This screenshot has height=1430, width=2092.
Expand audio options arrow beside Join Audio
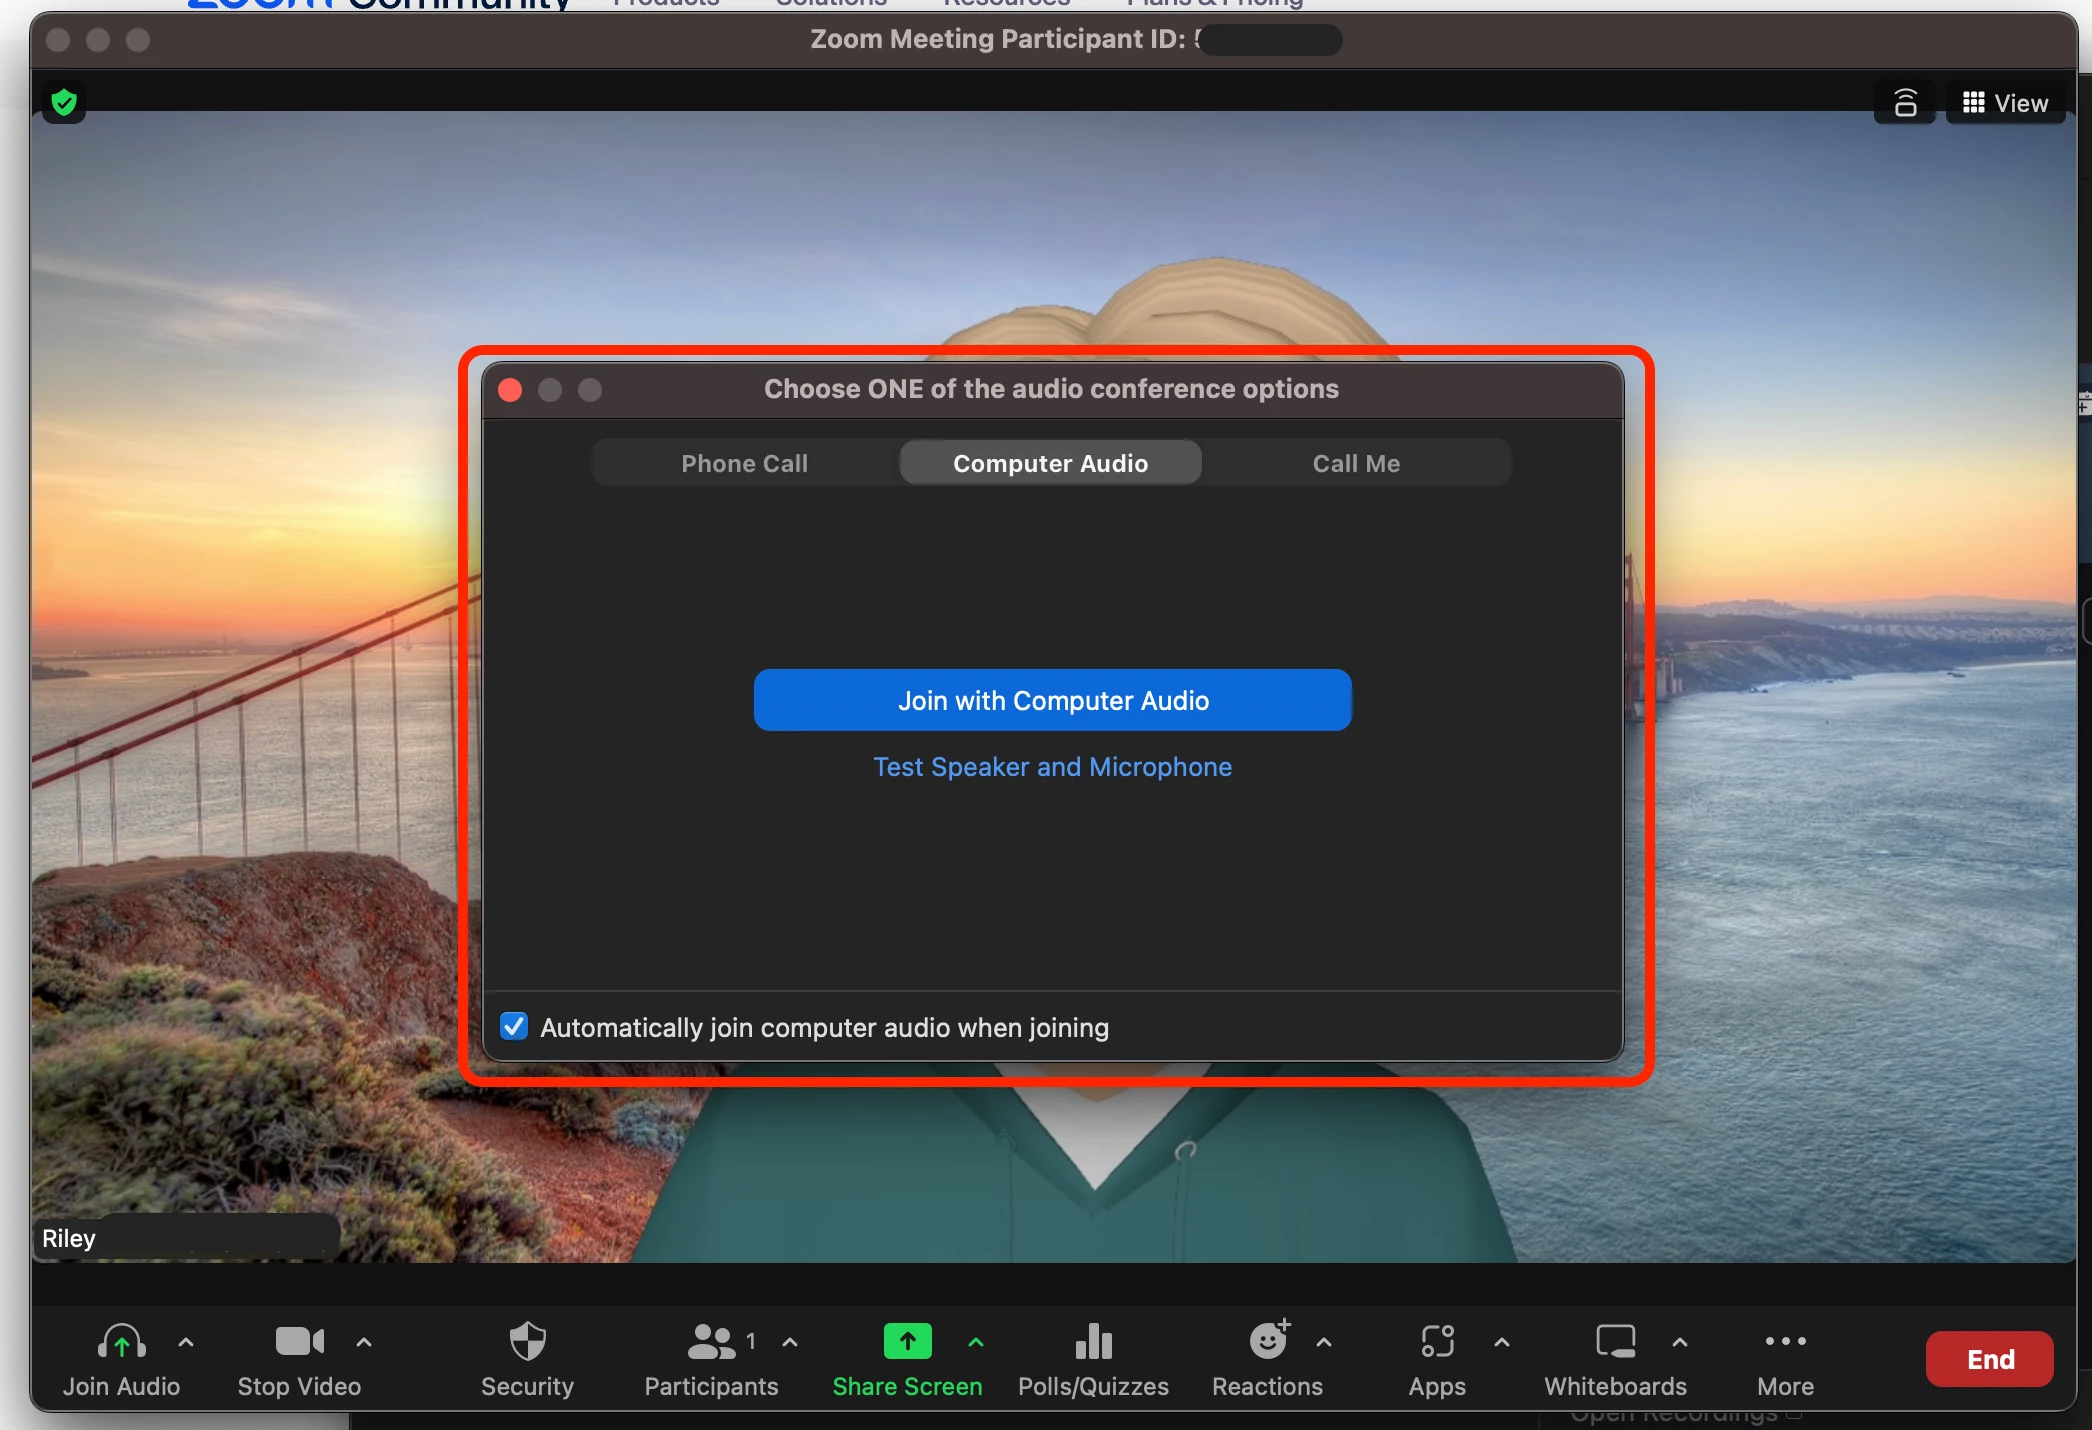[186, 1343]
